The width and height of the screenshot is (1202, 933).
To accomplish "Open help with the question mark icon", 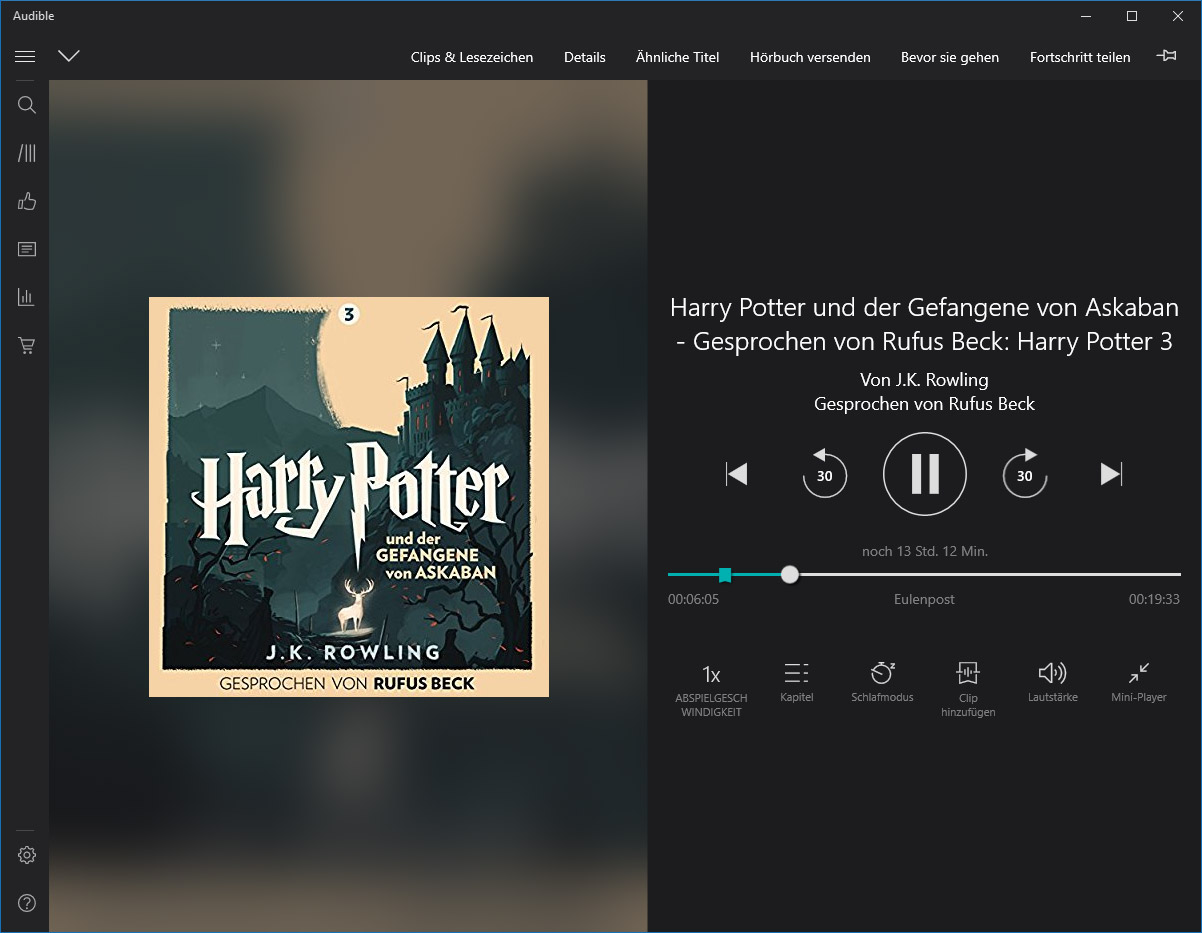I will click(27, 903).
